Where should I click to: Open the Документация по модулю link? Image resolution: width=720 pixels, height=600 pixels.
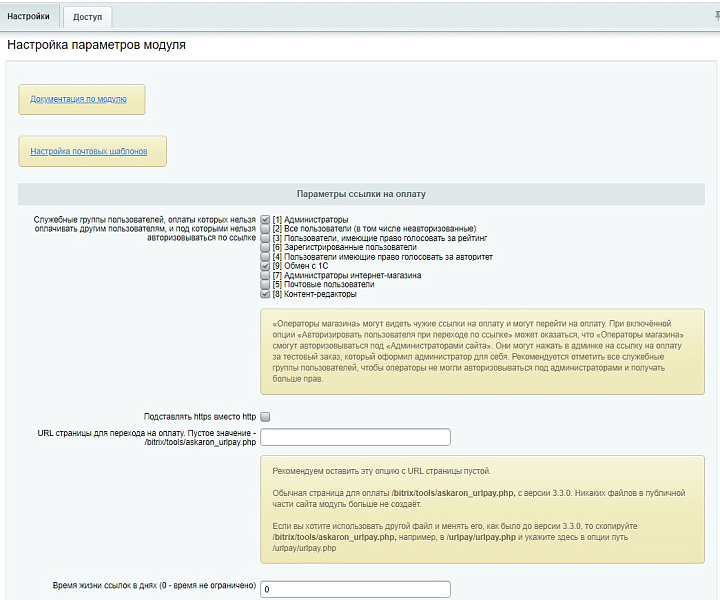[78, 100]
